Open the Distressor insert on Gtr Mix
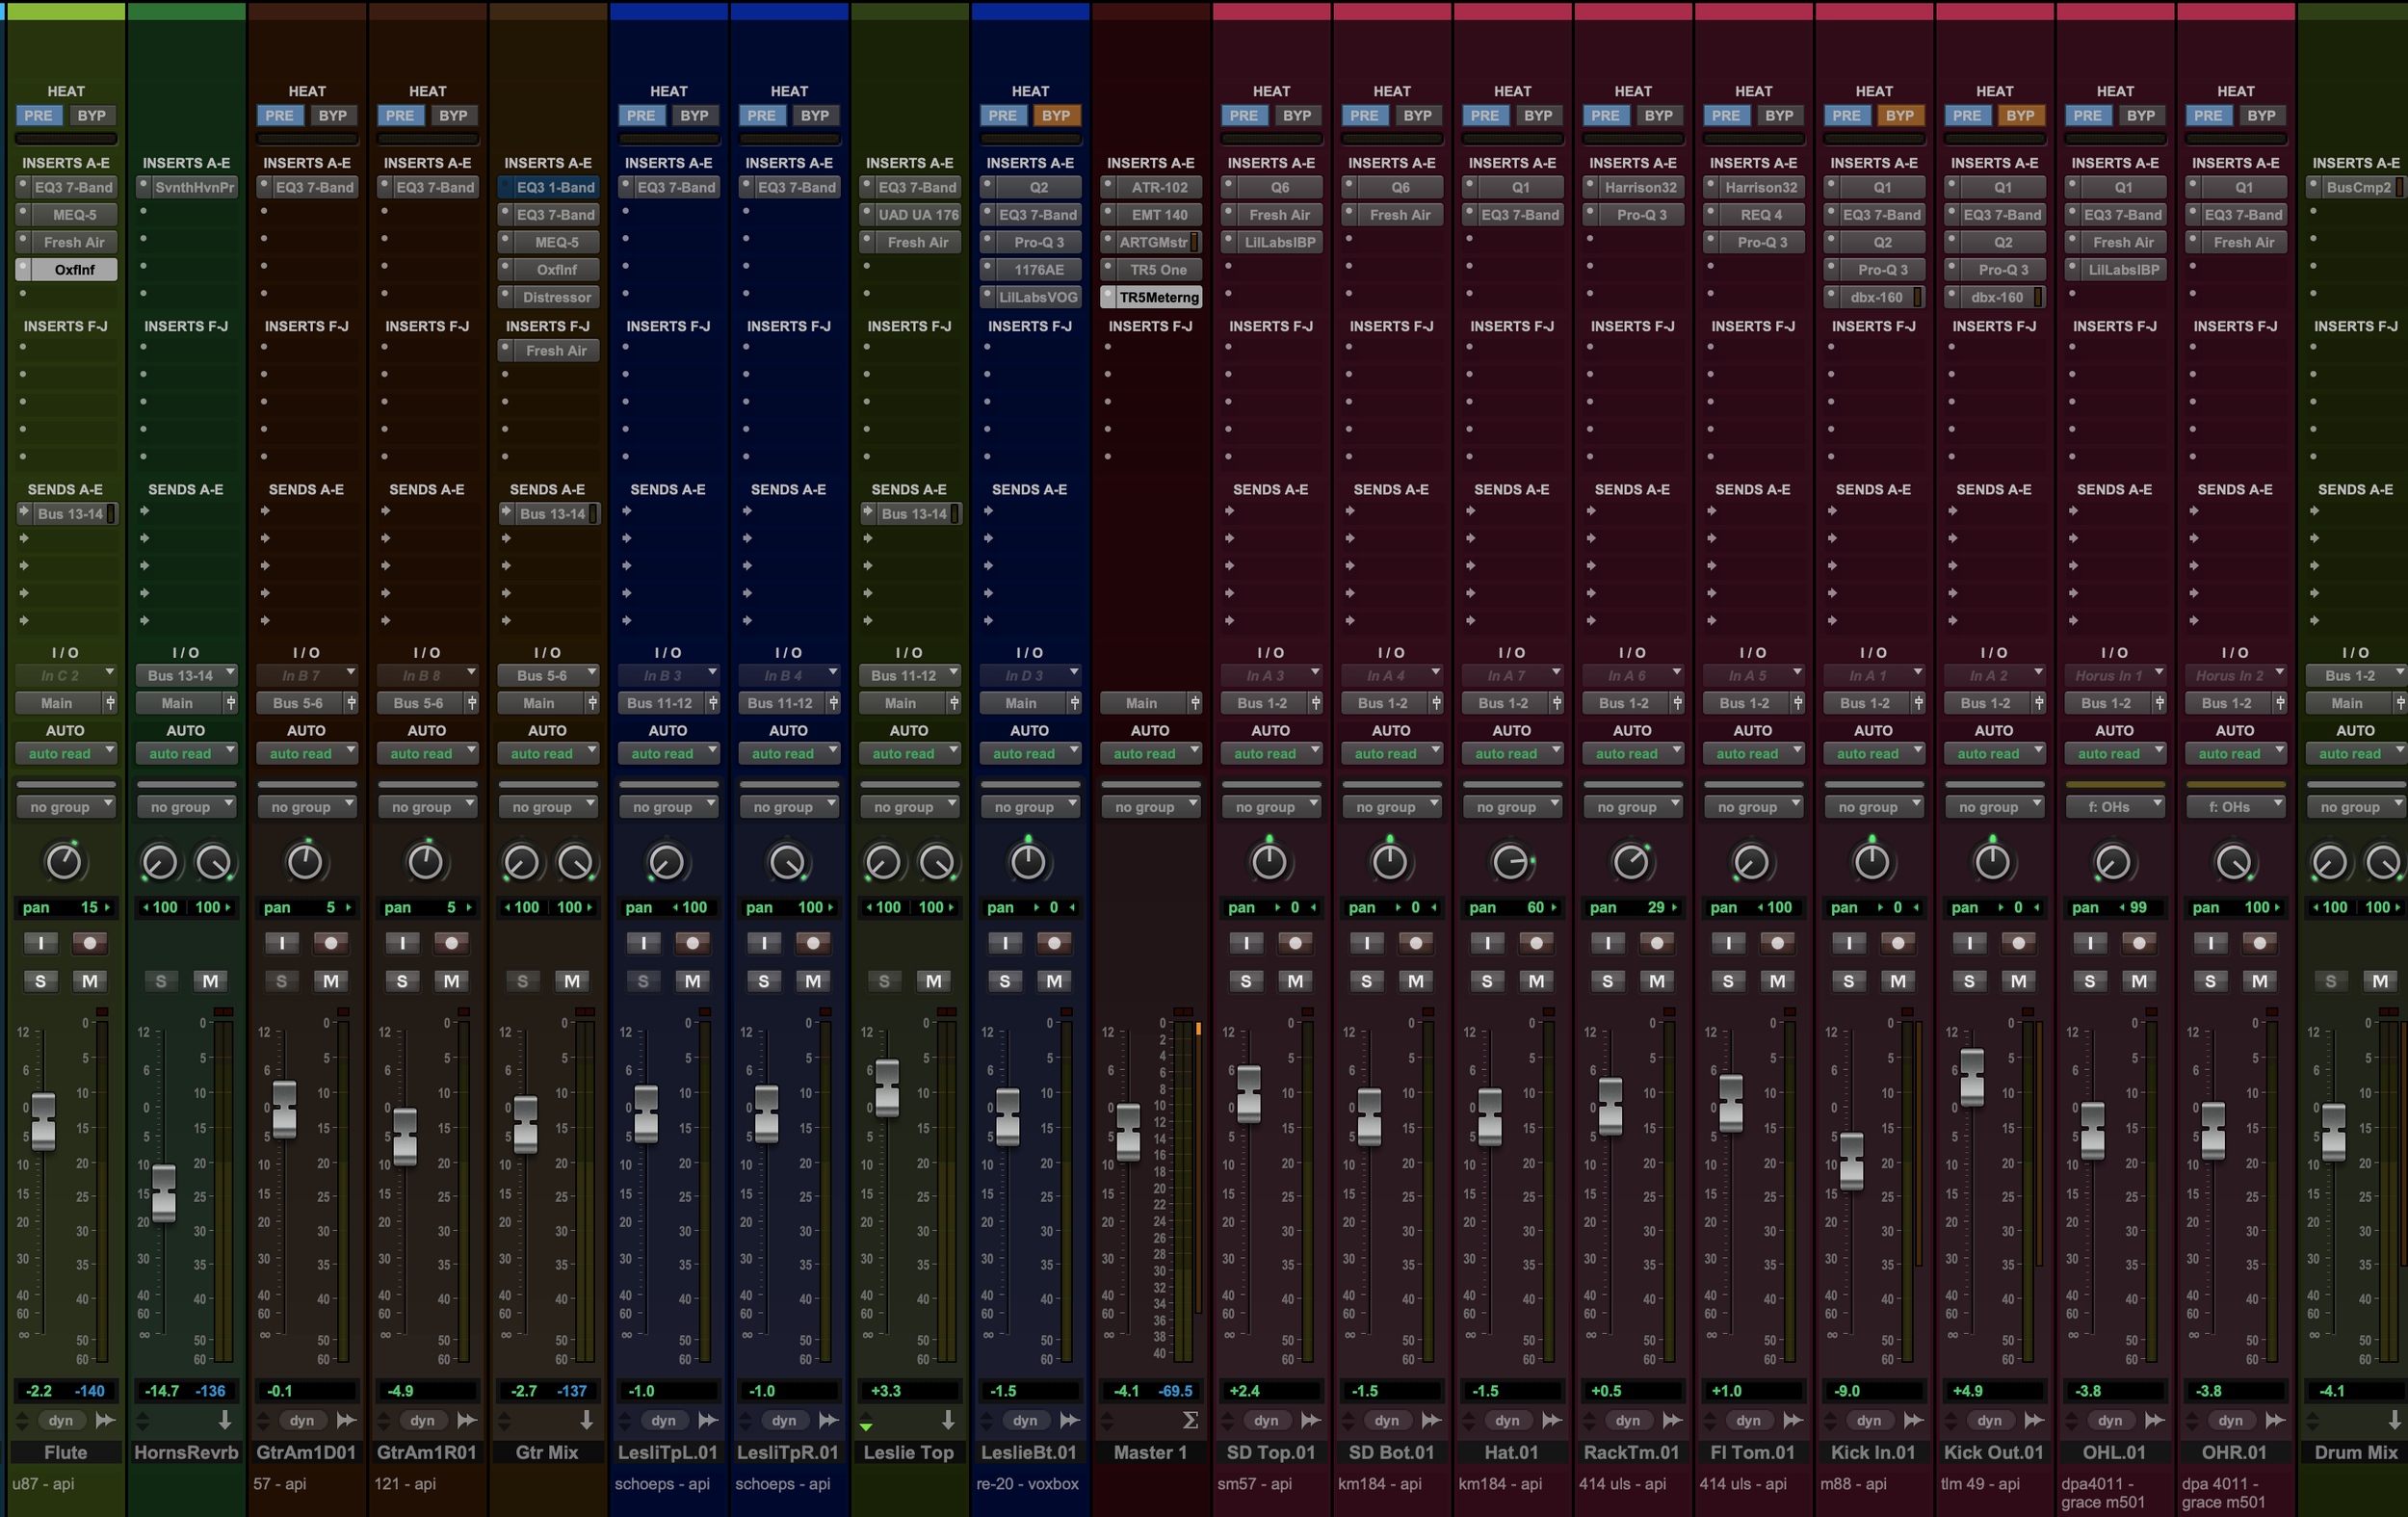Viewport: 2408px width, 1517px height. point(556,297)
